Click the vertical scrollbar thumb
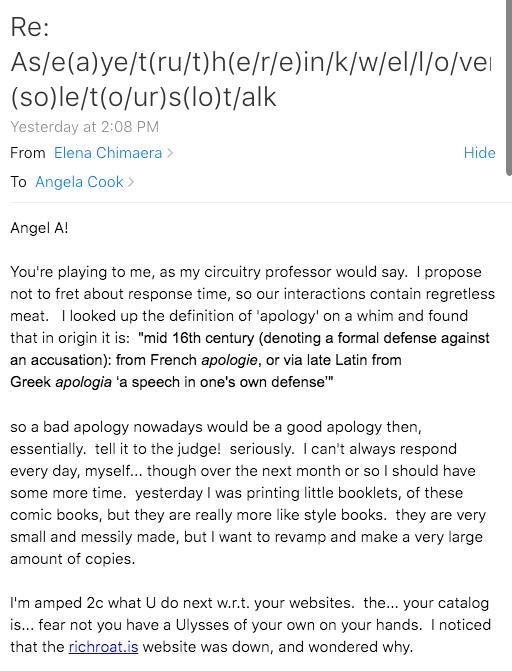 click(509, 86)
